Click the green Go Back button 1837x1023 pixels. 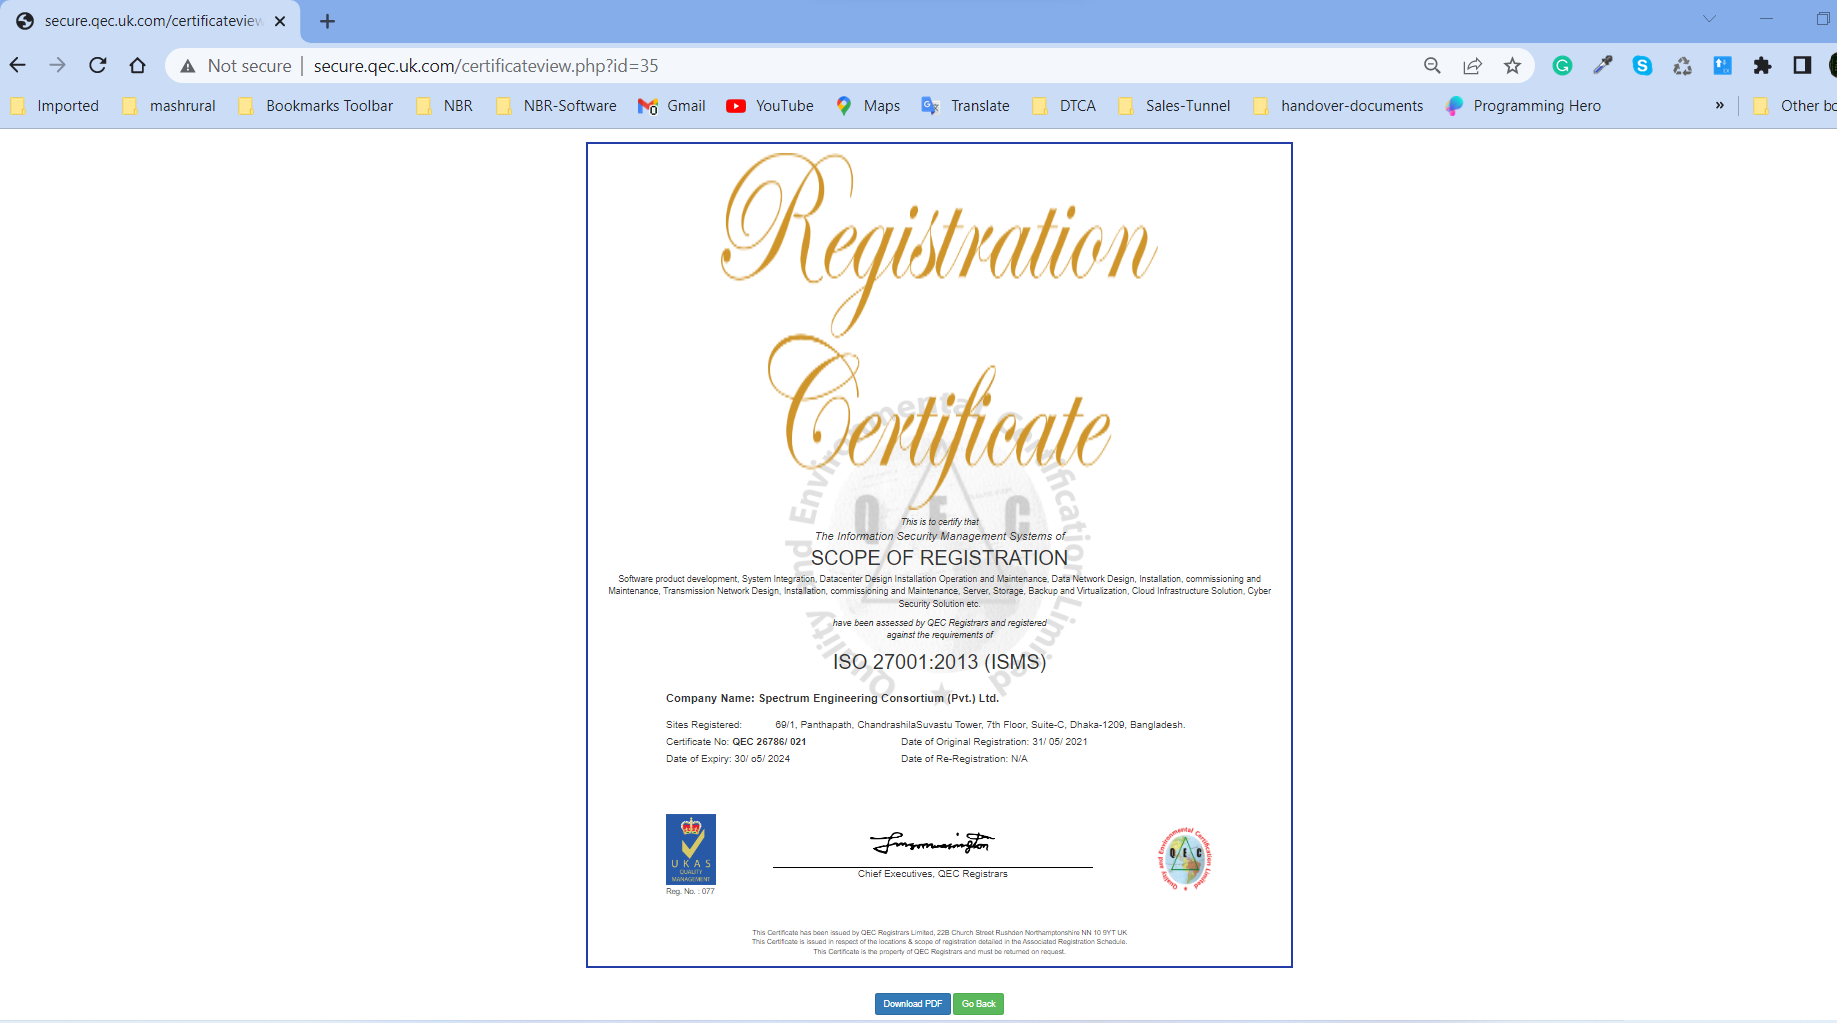pos(978,1004)
